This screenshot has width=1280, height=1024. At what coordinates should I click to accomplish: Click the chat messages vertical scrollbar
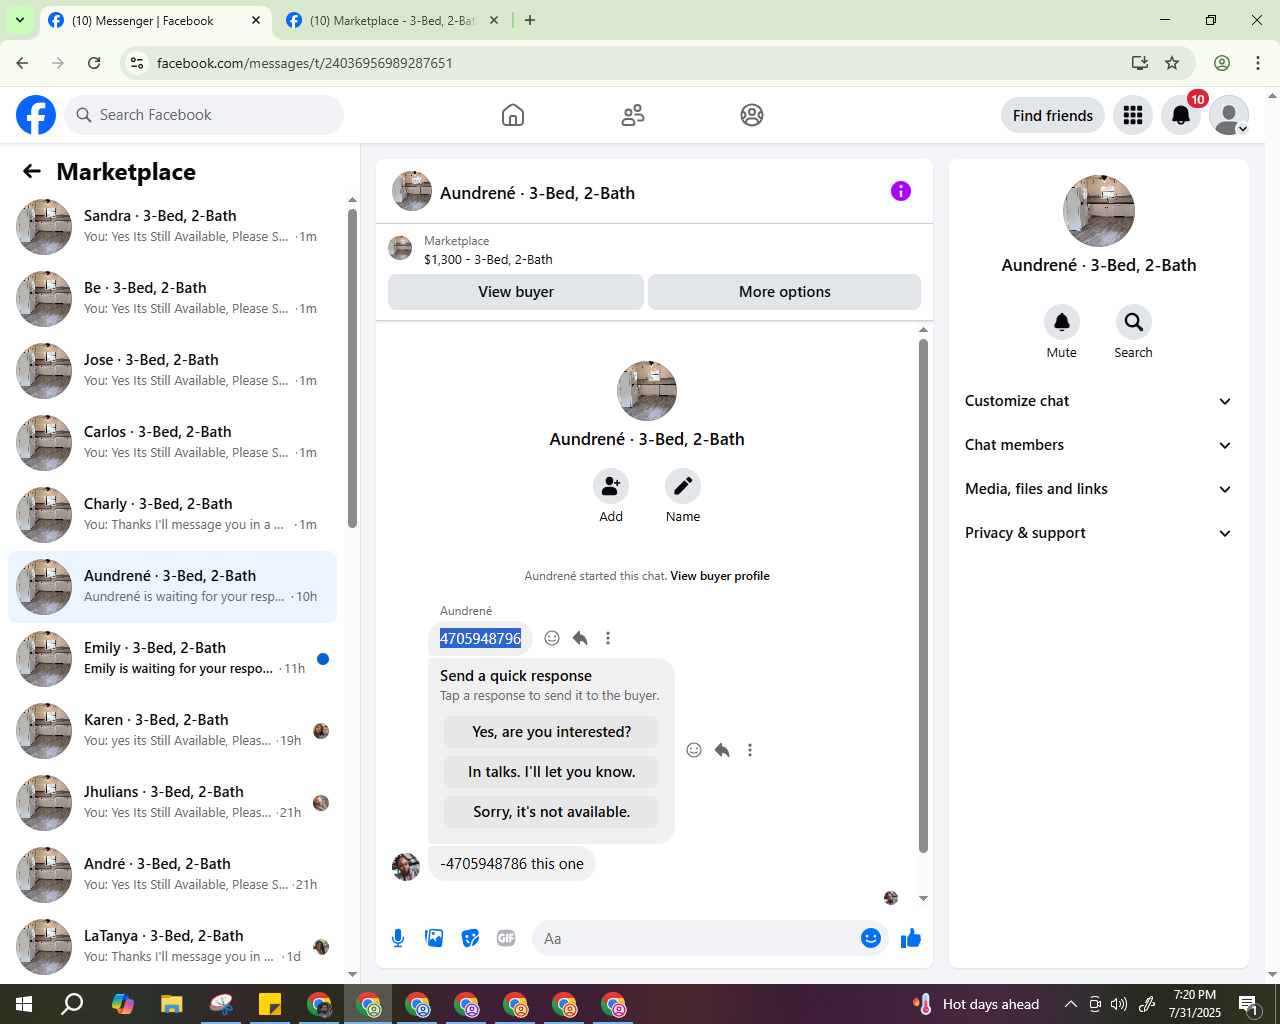923,595
